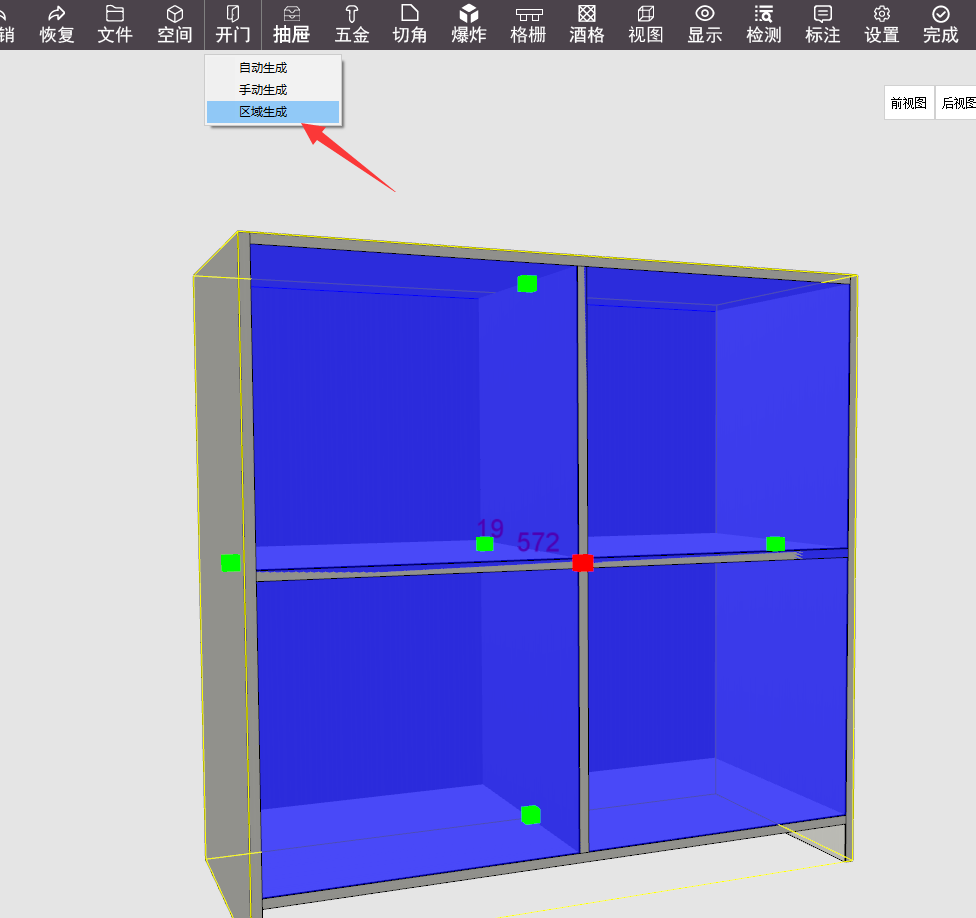Viewport: 976px width, 918px height.
Task: Click the 19 dimension label
Action: click(x=490, y=527)
